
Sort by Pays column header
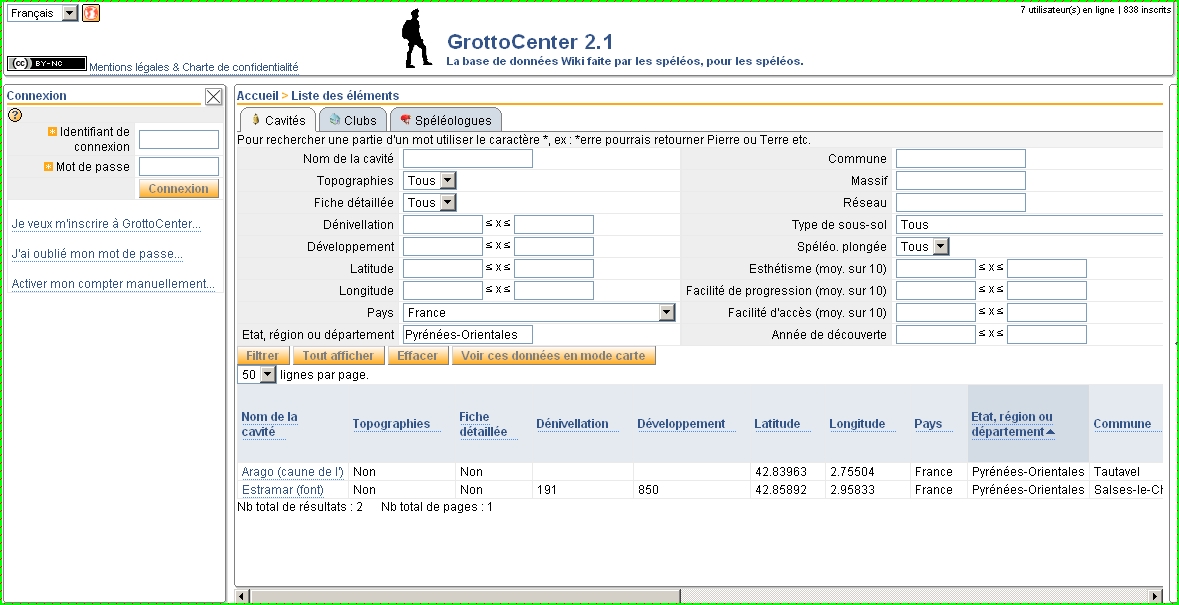[x=928, y=424]
